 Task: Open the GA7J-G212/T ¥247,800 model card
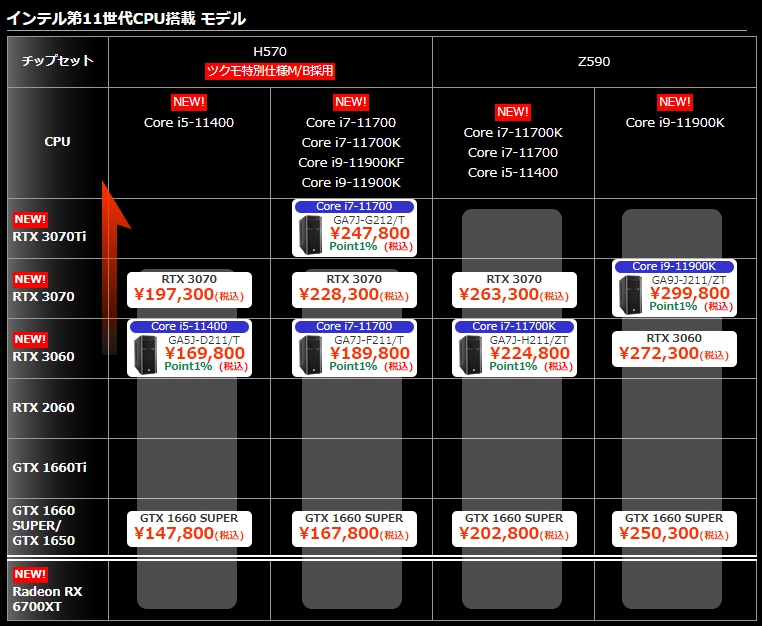pyautogui.click(x=354, y=228)
